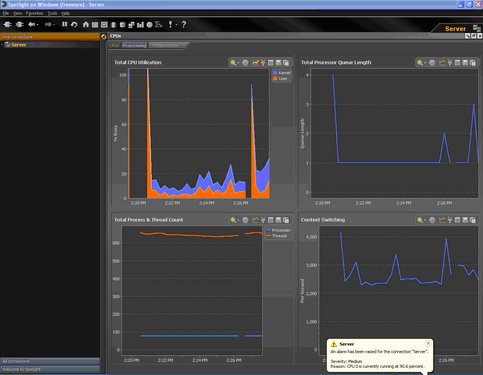Open the Tools menu
The image size is (483, 375).
(52, 13)
